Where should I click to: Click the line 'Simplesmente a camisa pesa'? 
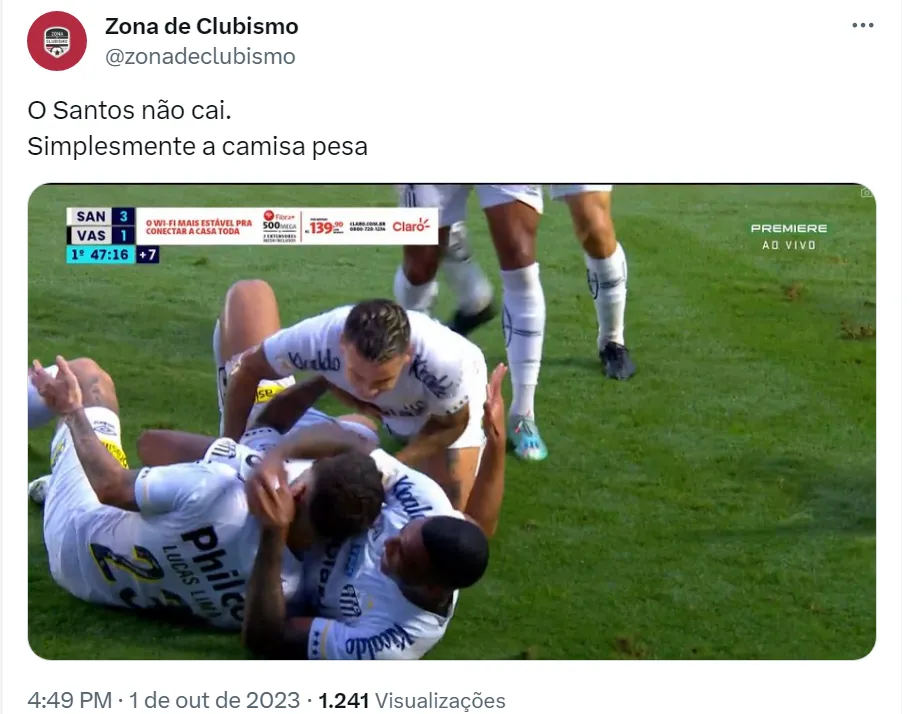click(x=197, y=146)
